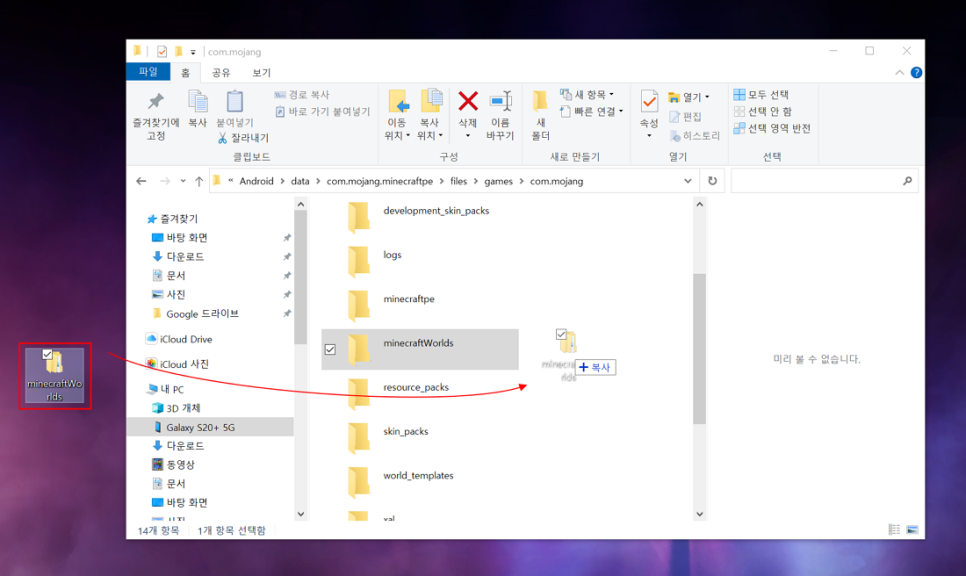Expand the address bar history dropdown
Viewport: 966px width, 576px height.
(688, 181)
